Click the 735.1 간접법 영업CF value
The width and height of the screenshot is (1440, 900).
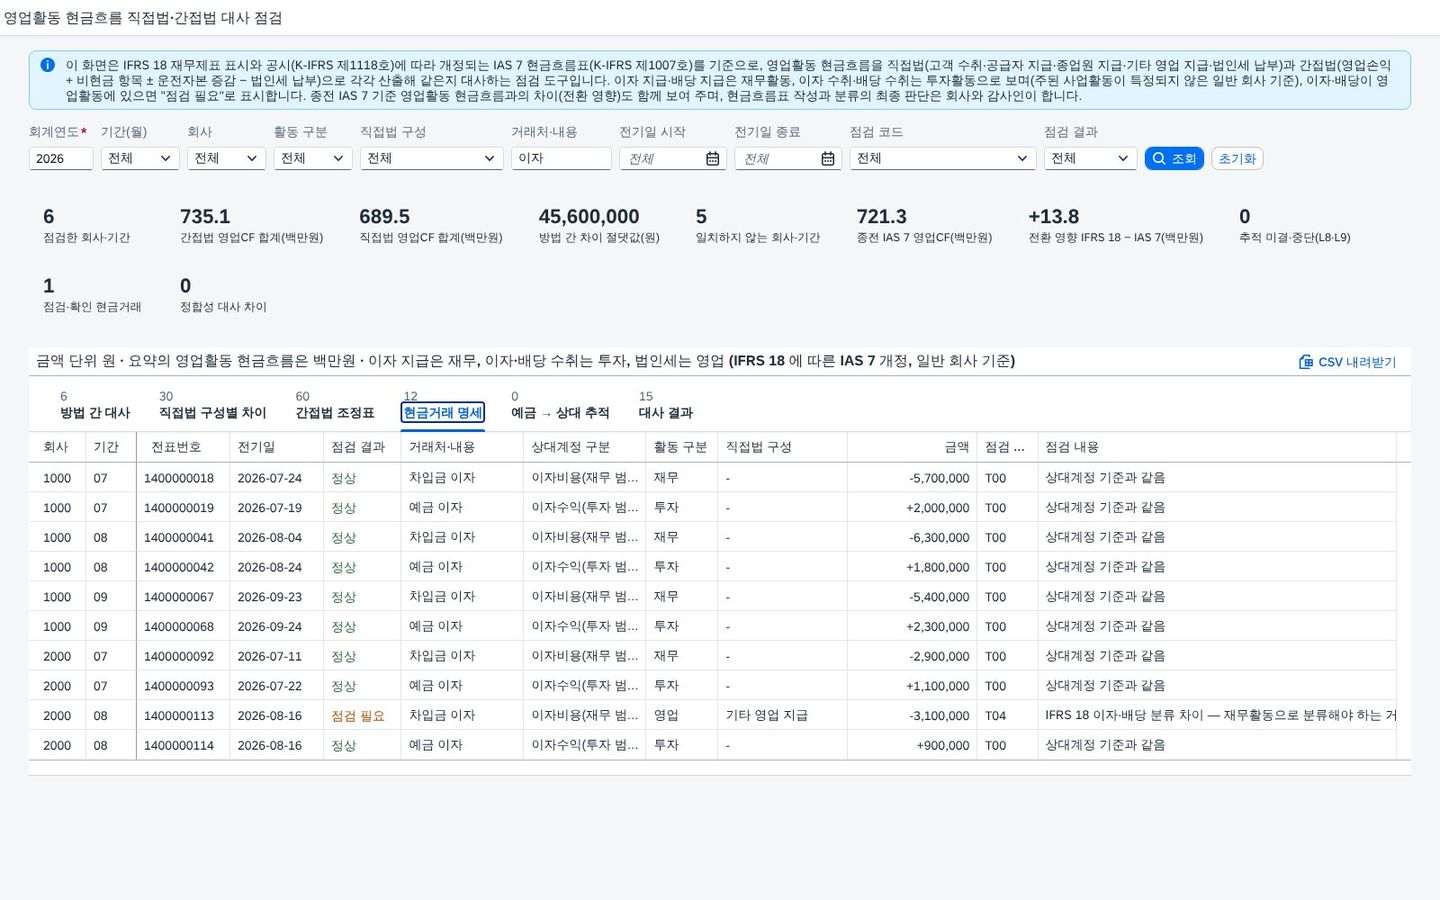pyautogui.click(x=205, y=216)
